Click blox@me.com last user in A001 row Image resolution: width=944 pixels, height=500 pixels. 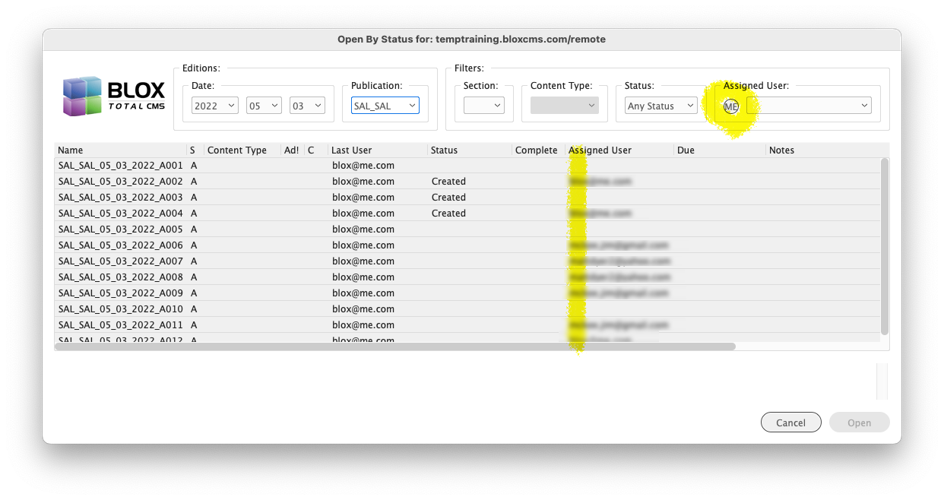click(363, 165)
